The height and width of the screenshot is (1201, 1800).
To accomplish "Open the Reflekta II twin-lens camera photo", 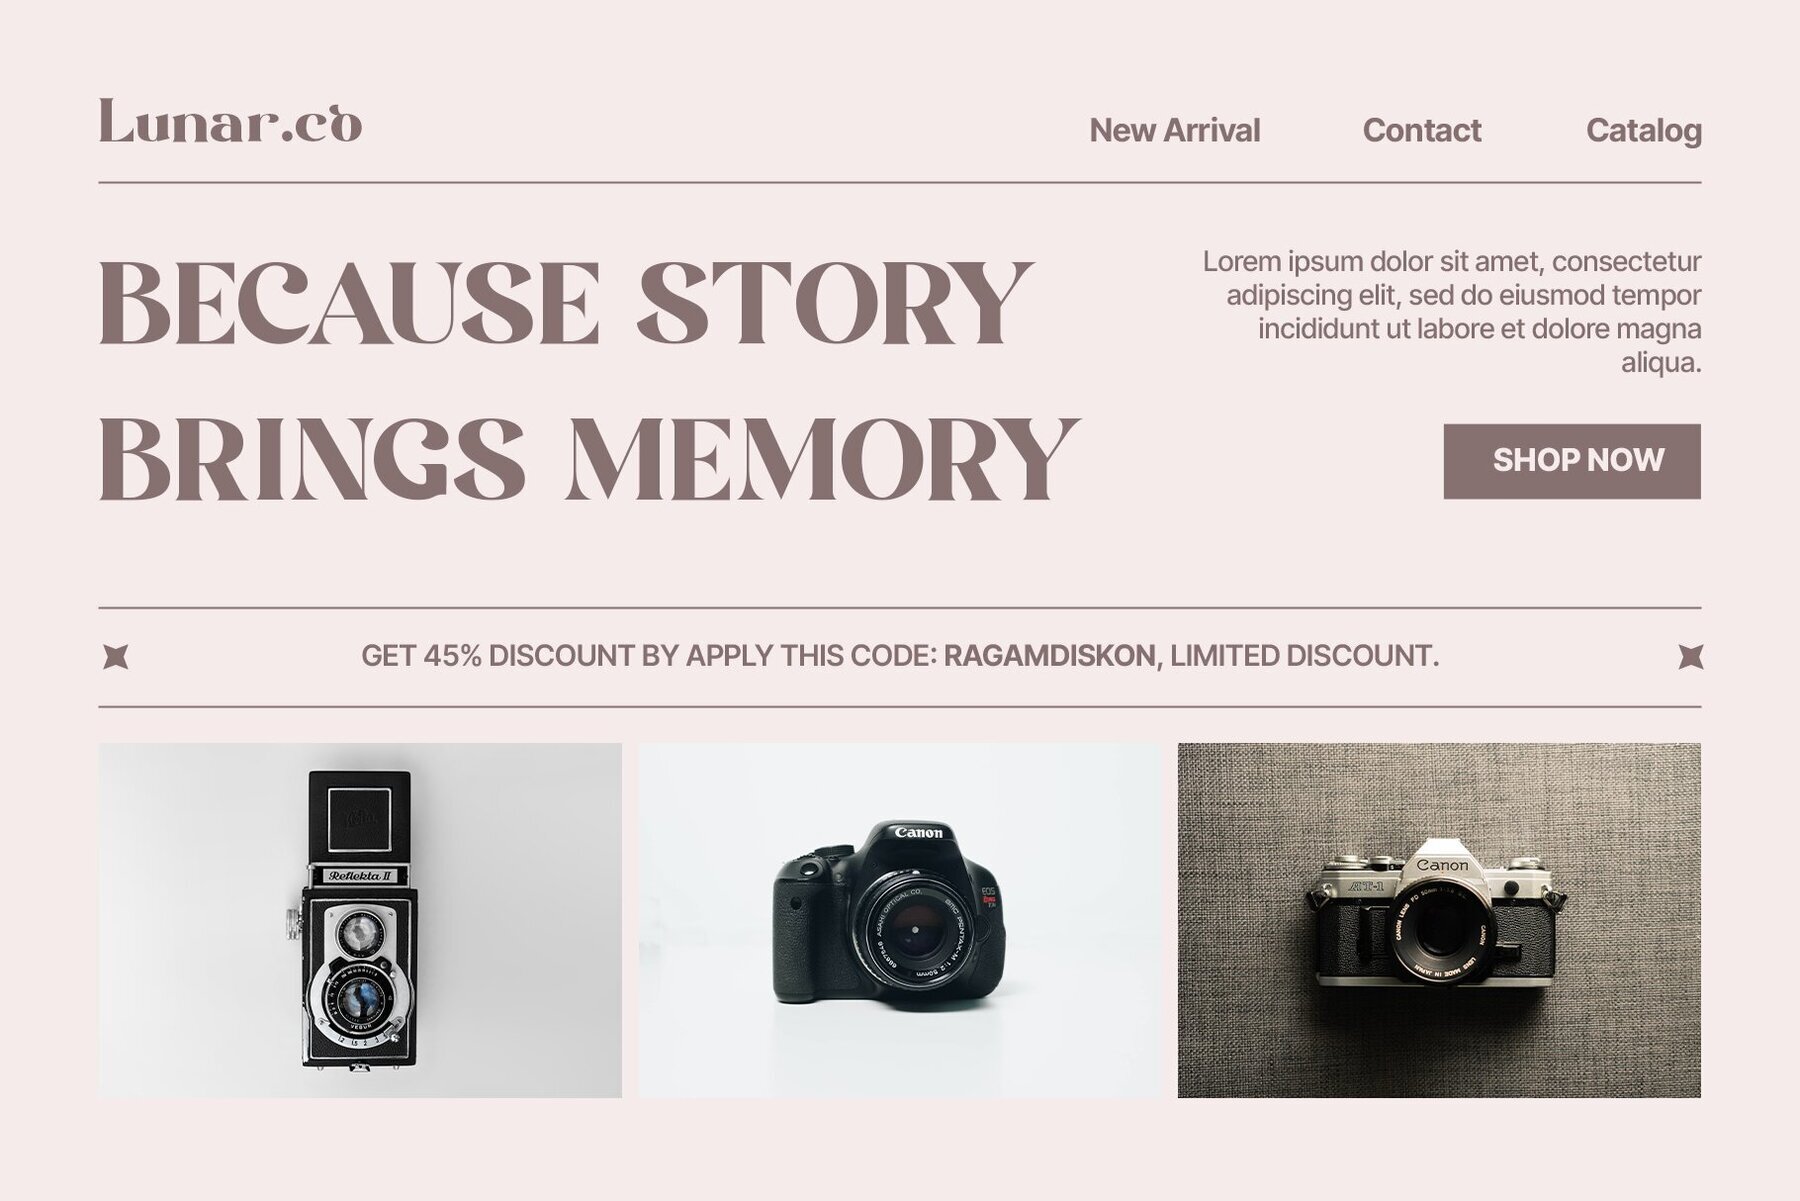I will (x=360, y=920).
